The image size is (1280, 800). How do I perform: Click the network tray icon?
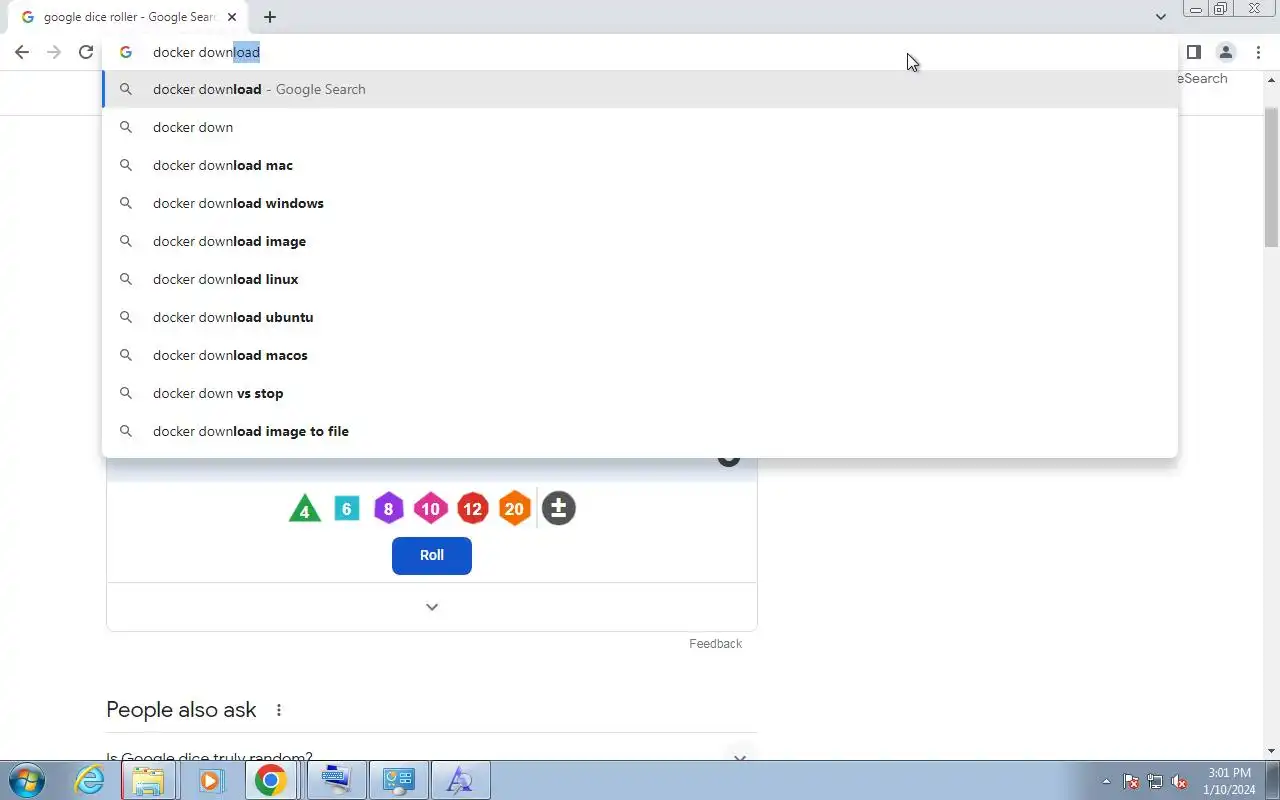[1155, 781]
